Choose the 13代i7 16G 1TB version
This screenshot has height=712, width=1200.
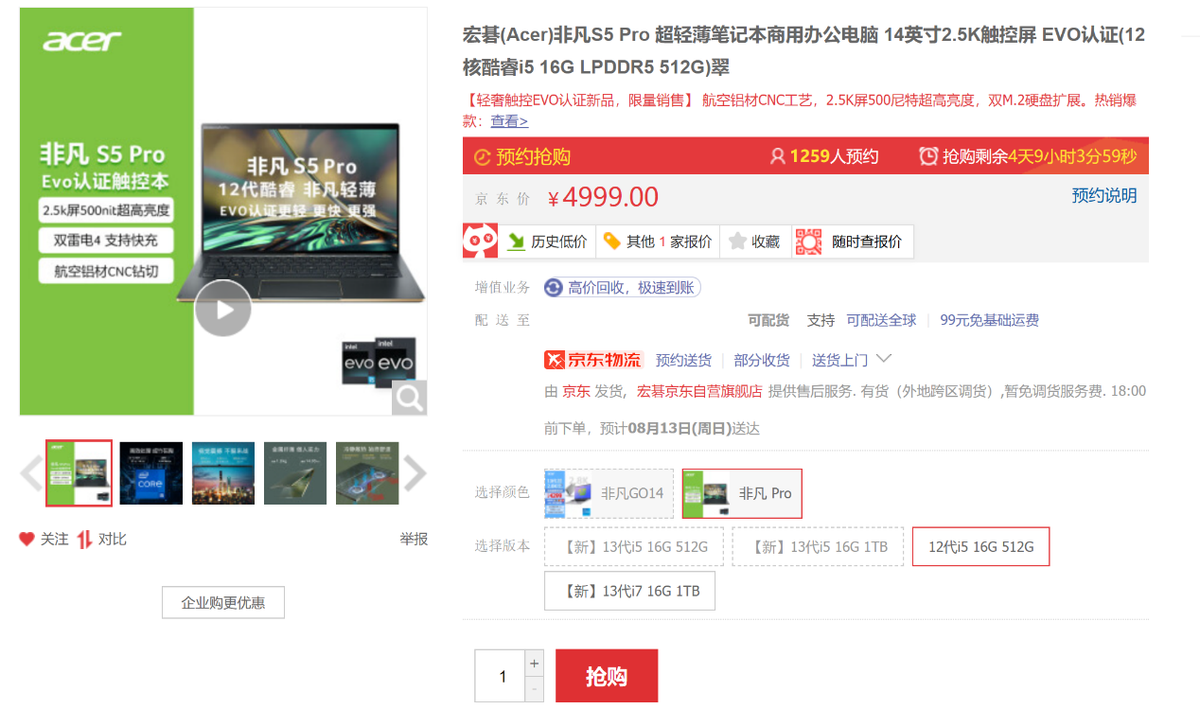pos(629,590)
